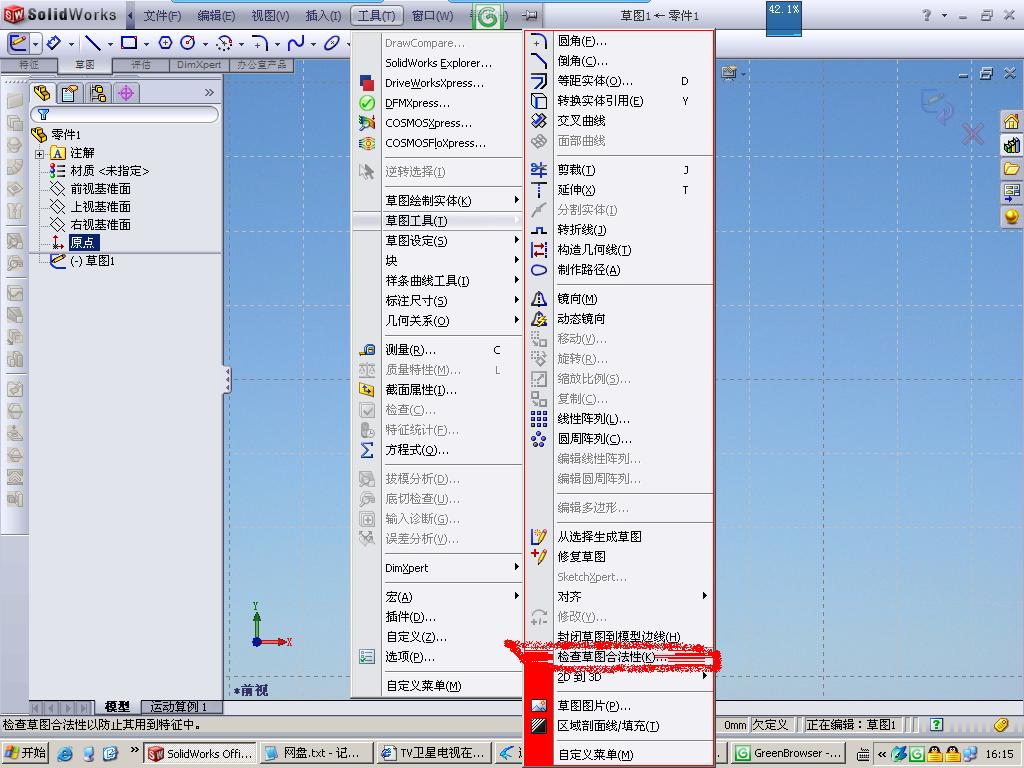This screenshot has width=1024, height=768.
Task: Switch to the 特征 command tab
Action: point(29,65)
